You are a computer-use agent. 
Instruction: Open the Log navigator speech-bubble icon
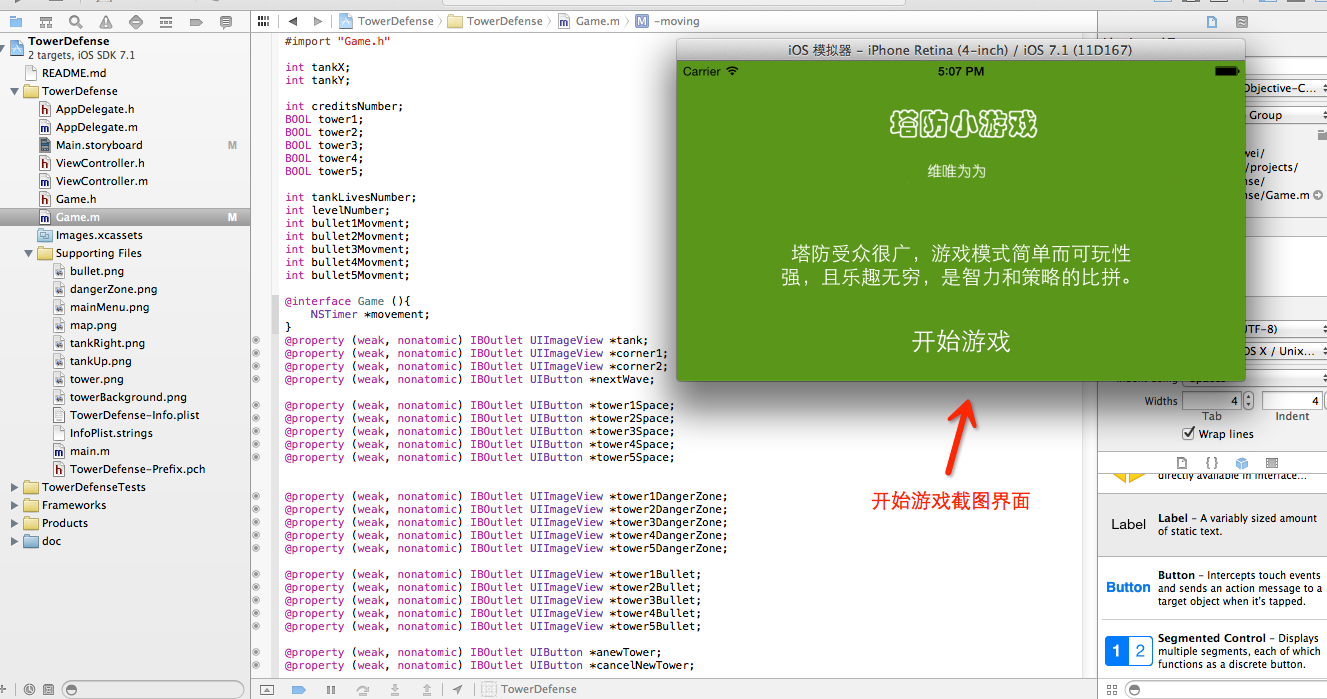(x=226, y=21)
